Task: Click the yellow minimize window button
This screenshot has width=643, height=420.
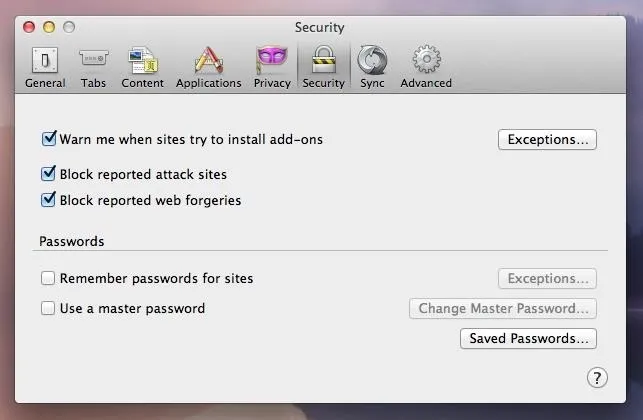Action: pyautogui.click(x=49, y=27)
